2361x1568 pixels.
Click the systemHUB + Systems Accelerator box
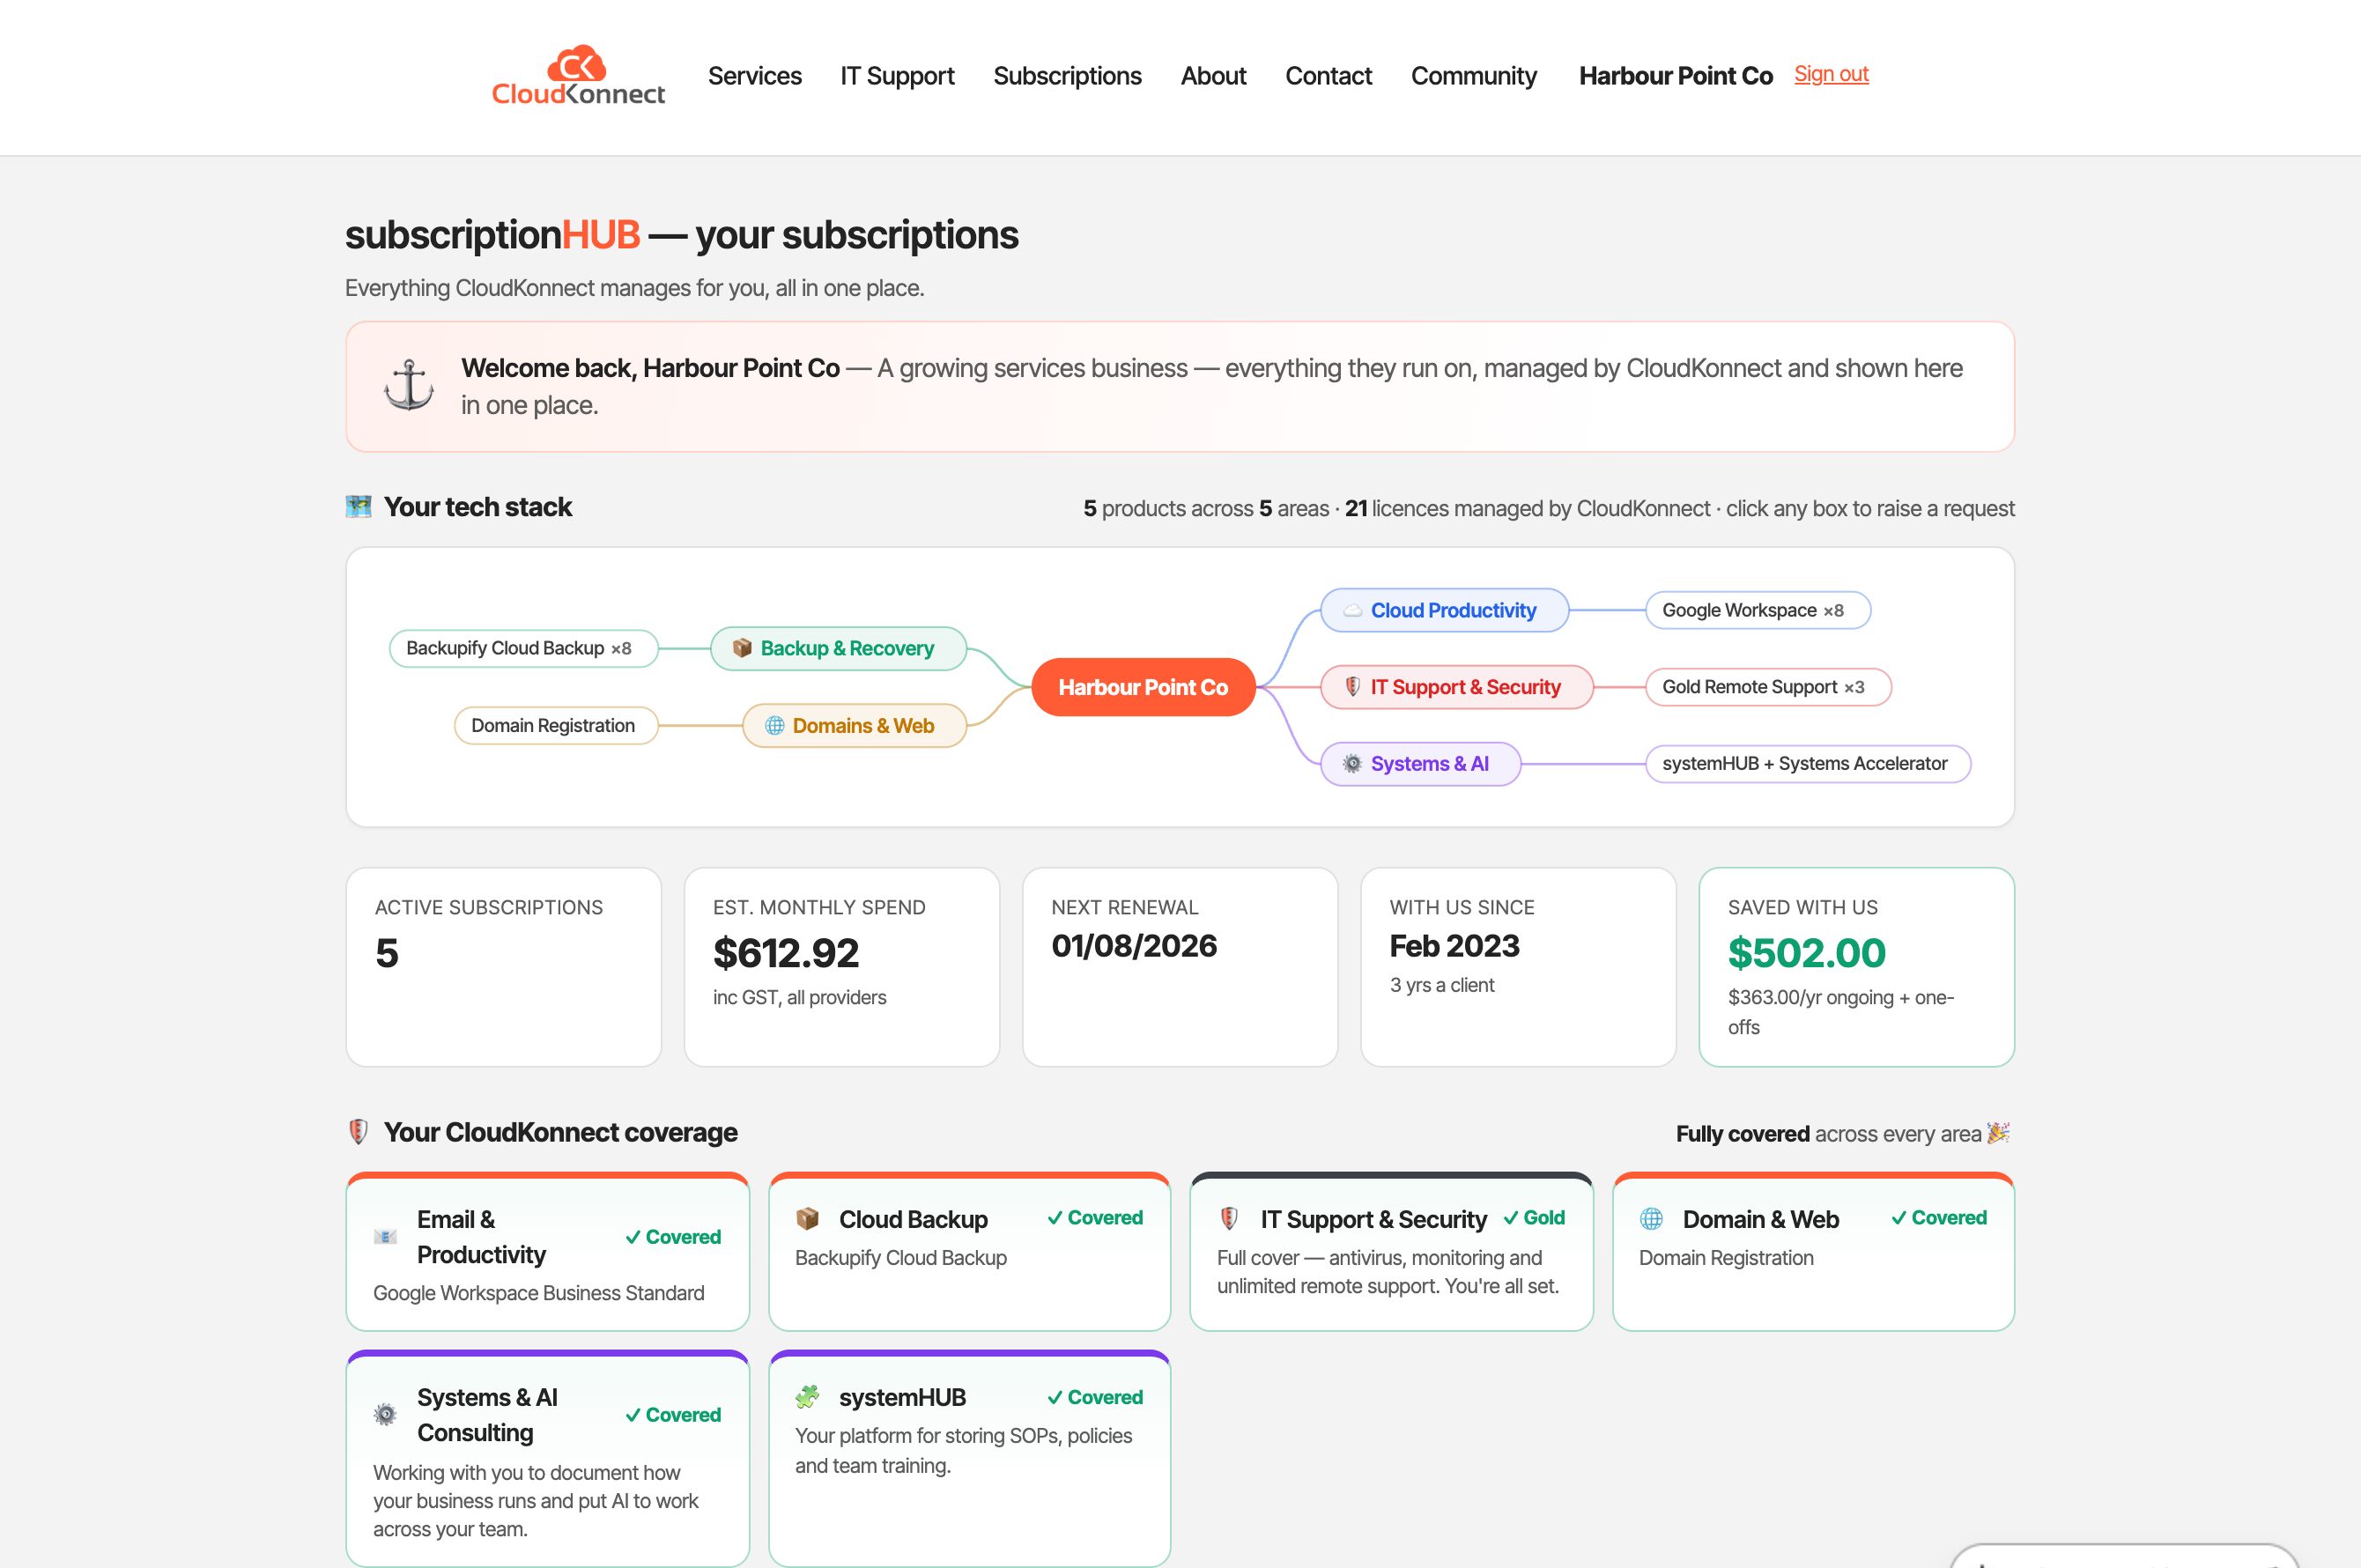pos(1808,764)
